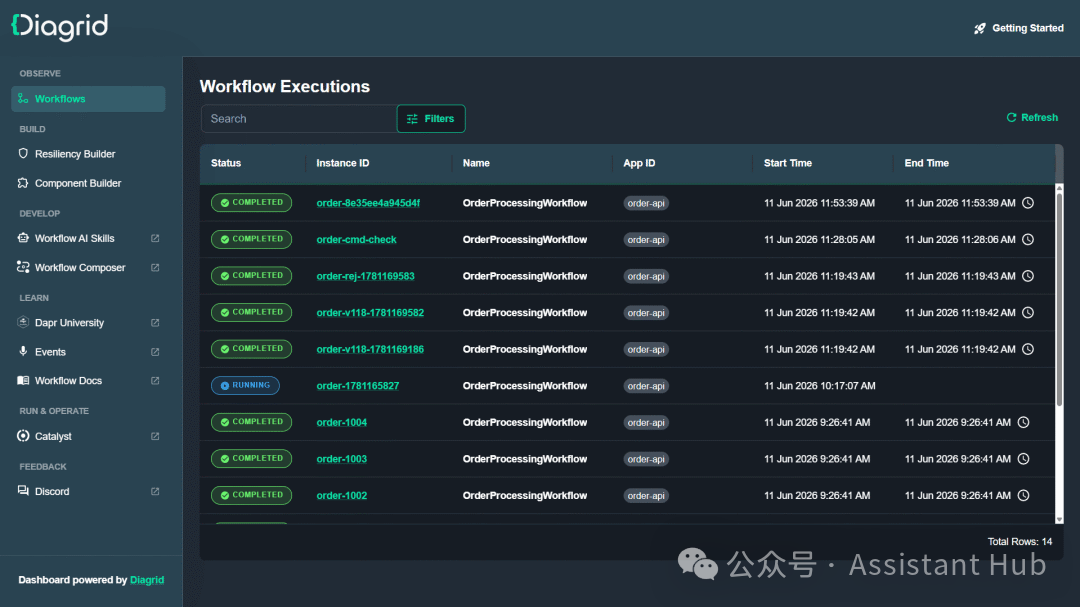
Task: Click external link icon beside Events
Action: [155, 352]
